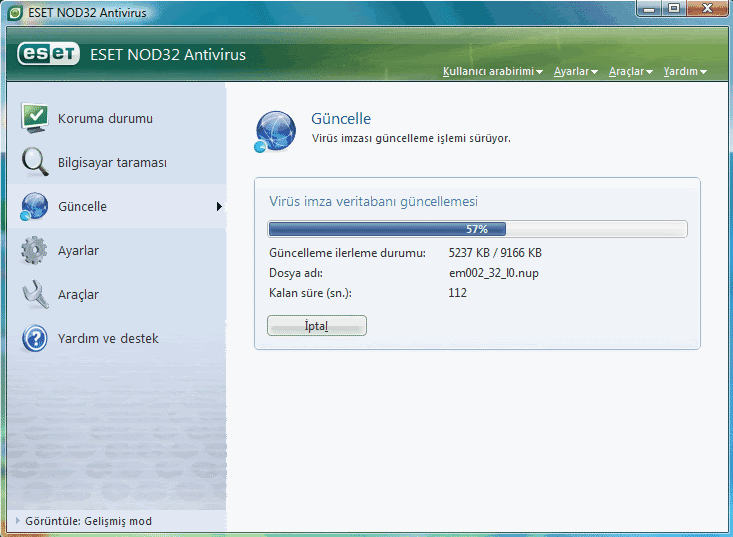Click the Virüs imza veritabanı güncellemesi title

click(x=374, y=201)
